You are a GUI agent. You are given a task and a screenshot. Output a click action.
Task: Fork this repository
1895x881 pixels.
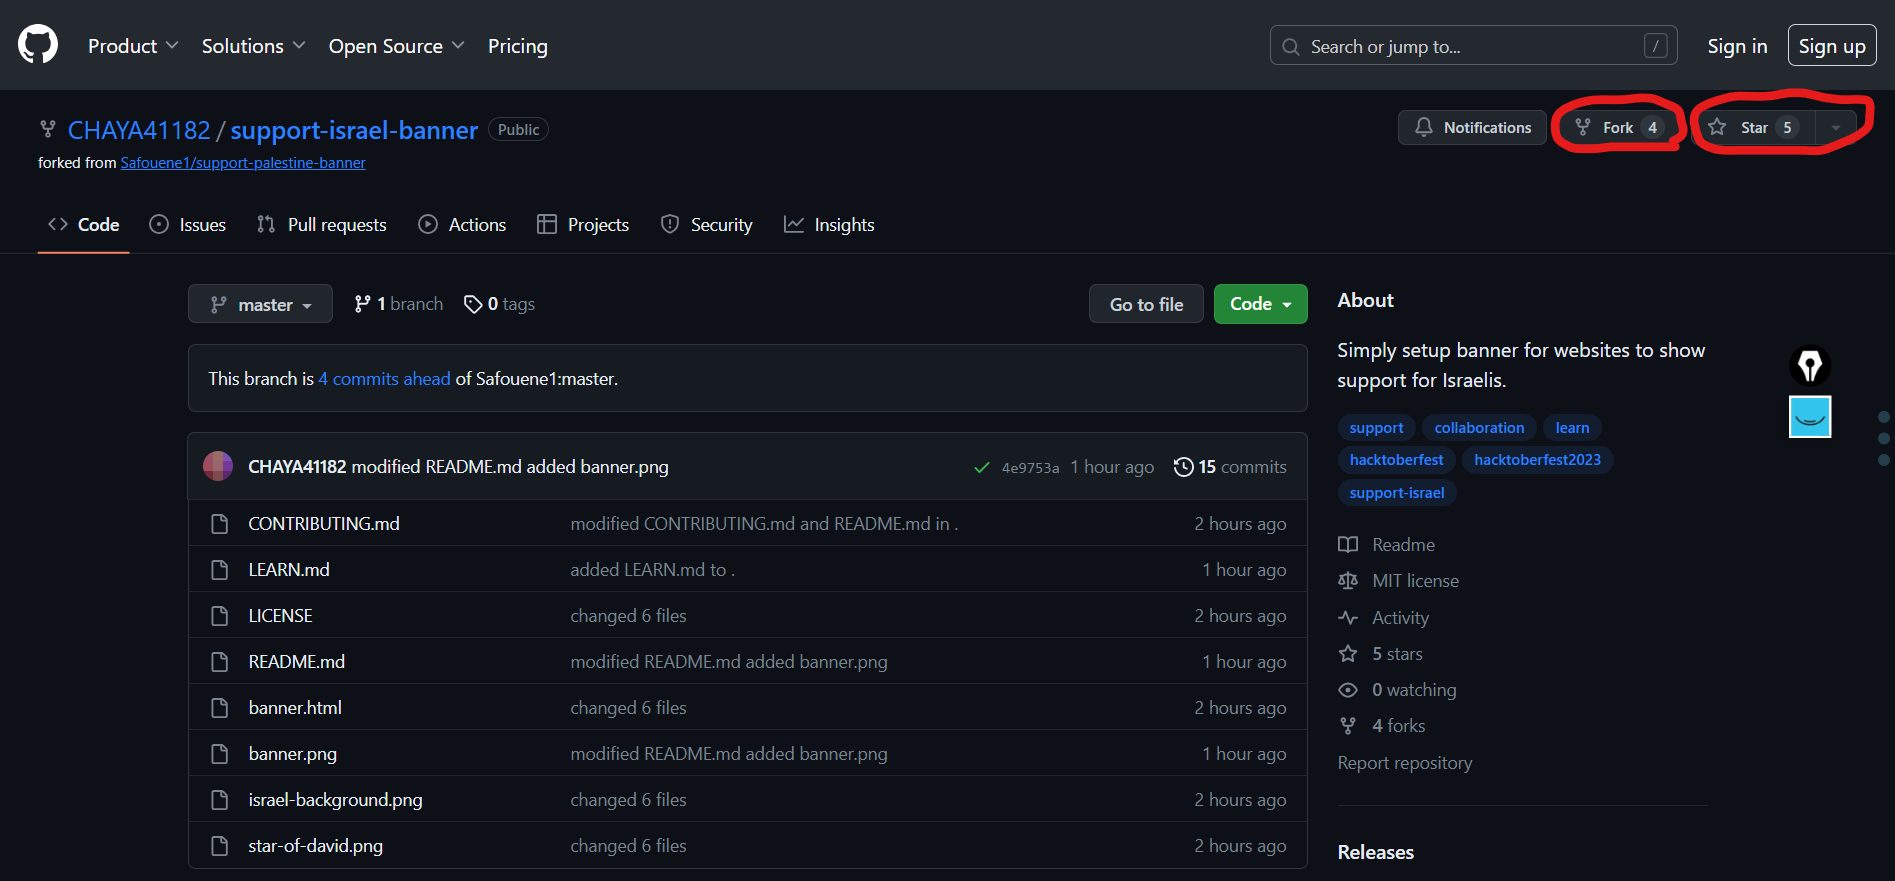(x=1617, y=128)
